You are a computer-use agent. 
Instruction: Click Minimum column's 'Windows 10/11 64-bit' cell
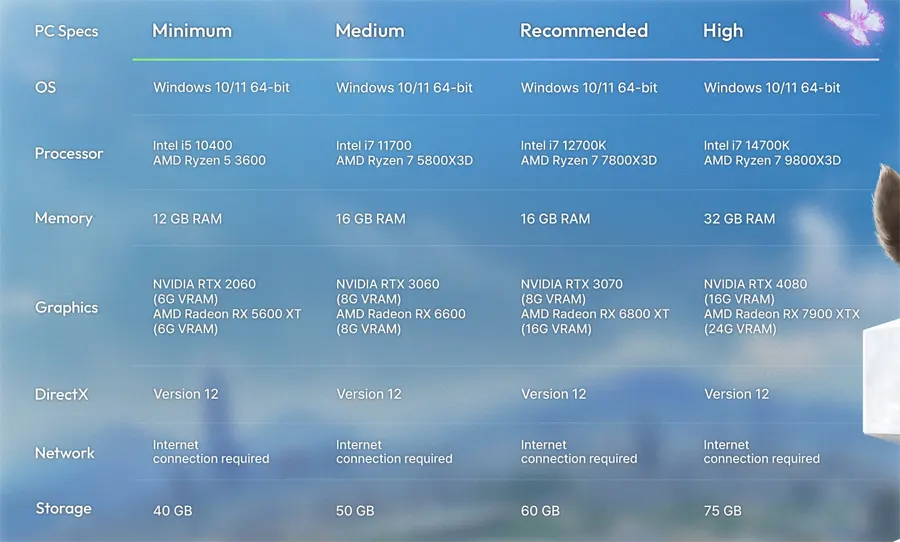[221, 87]
